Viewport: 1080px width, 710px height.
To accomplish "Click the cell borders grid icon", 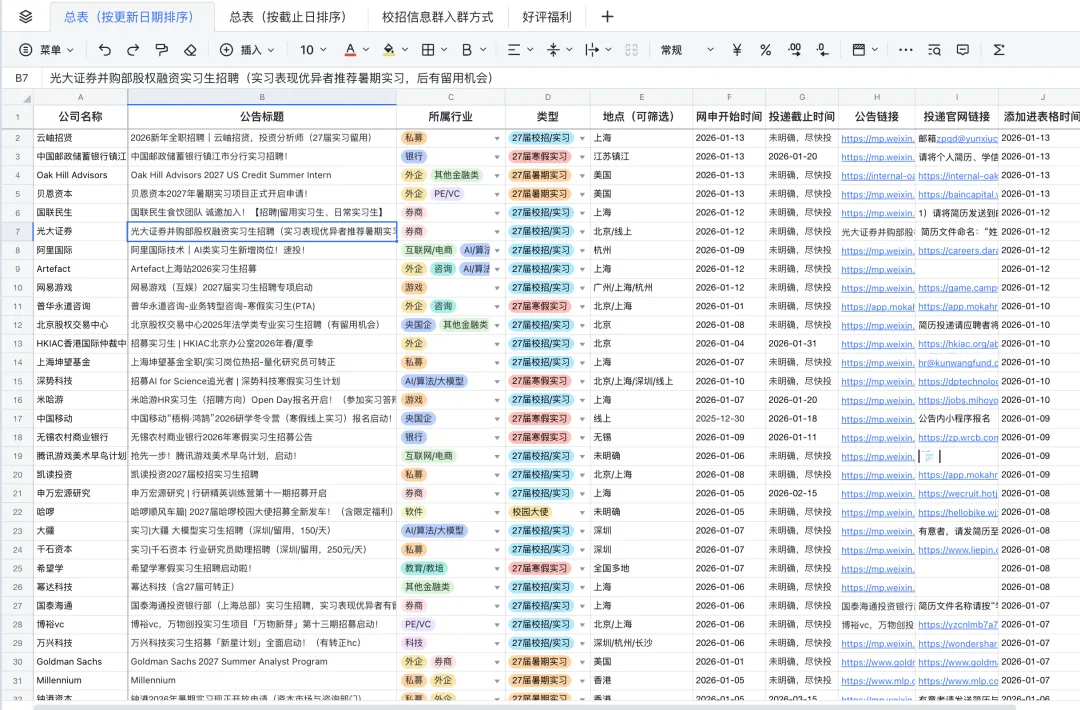I will [428, 50].
